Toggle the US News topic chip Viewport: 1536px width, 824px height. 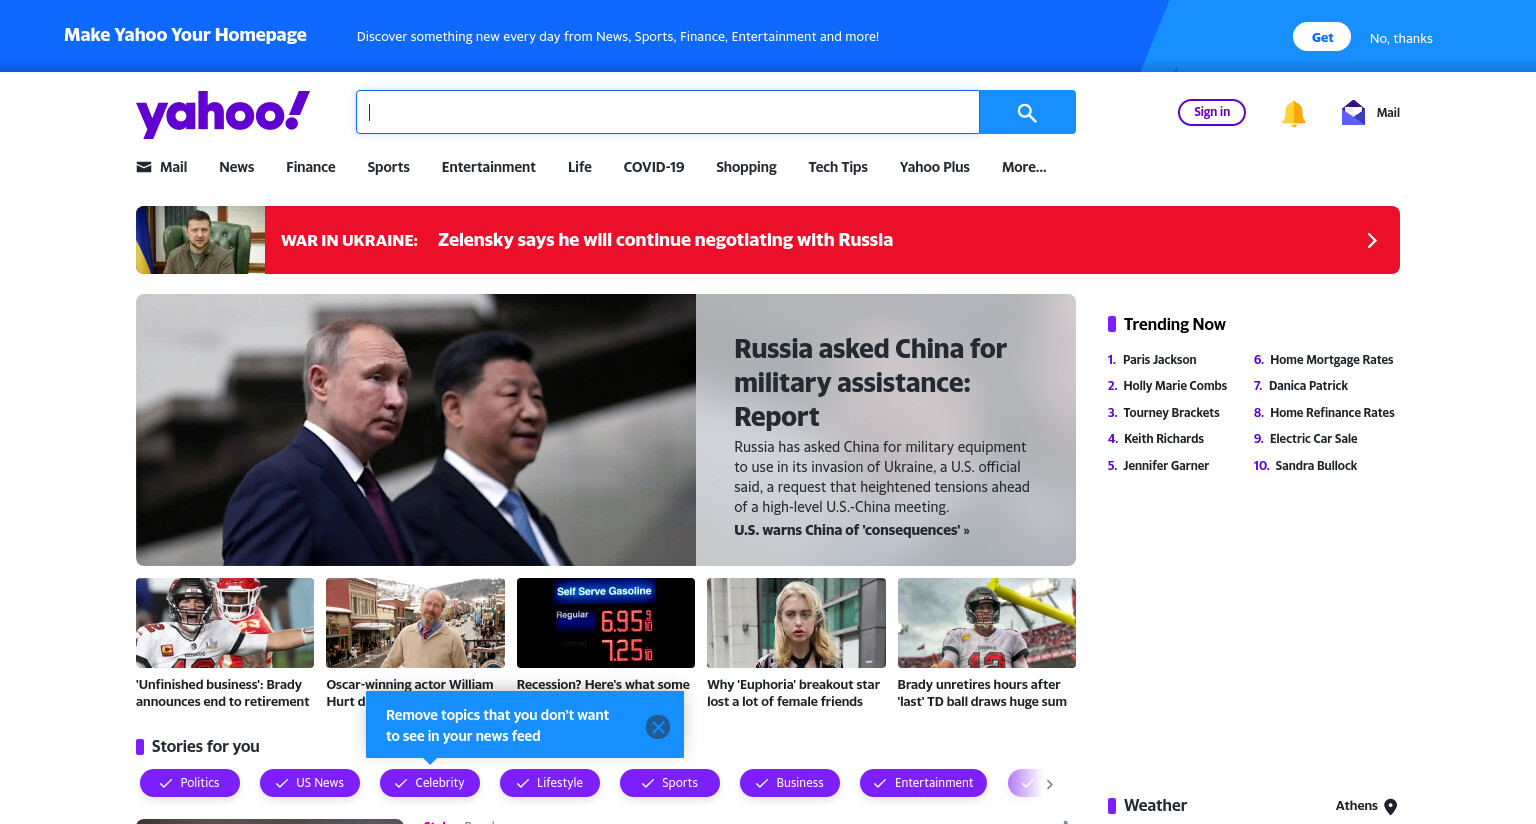310,783
